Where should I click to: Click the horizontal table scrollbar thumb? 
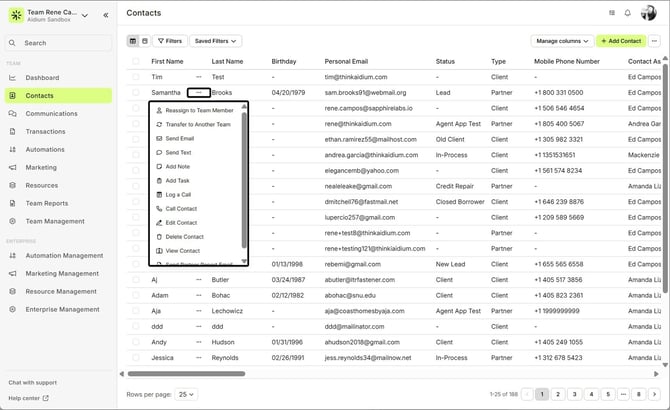tap(186, 374)
